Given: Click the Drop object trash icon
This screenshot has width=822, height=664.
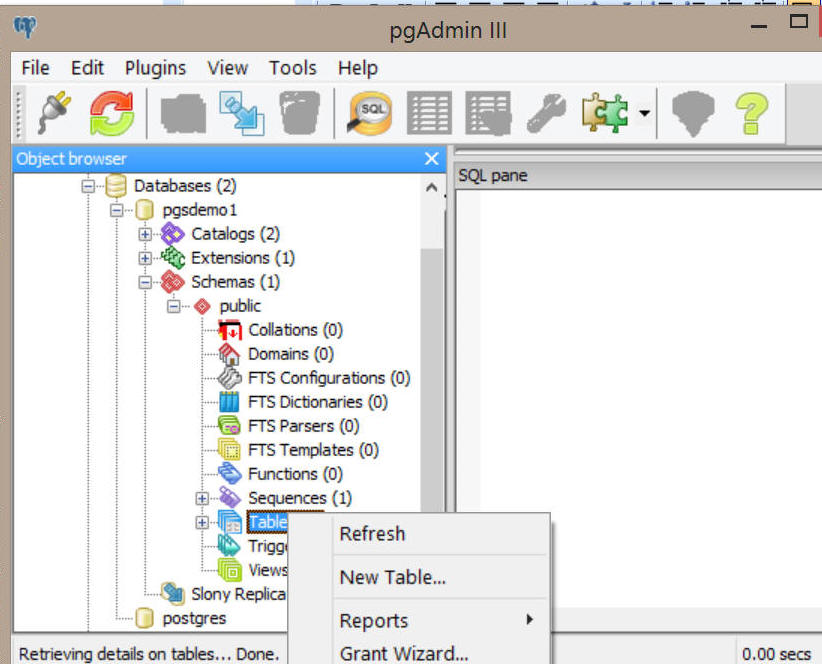Looking at the screenshot, I should 300,113.
